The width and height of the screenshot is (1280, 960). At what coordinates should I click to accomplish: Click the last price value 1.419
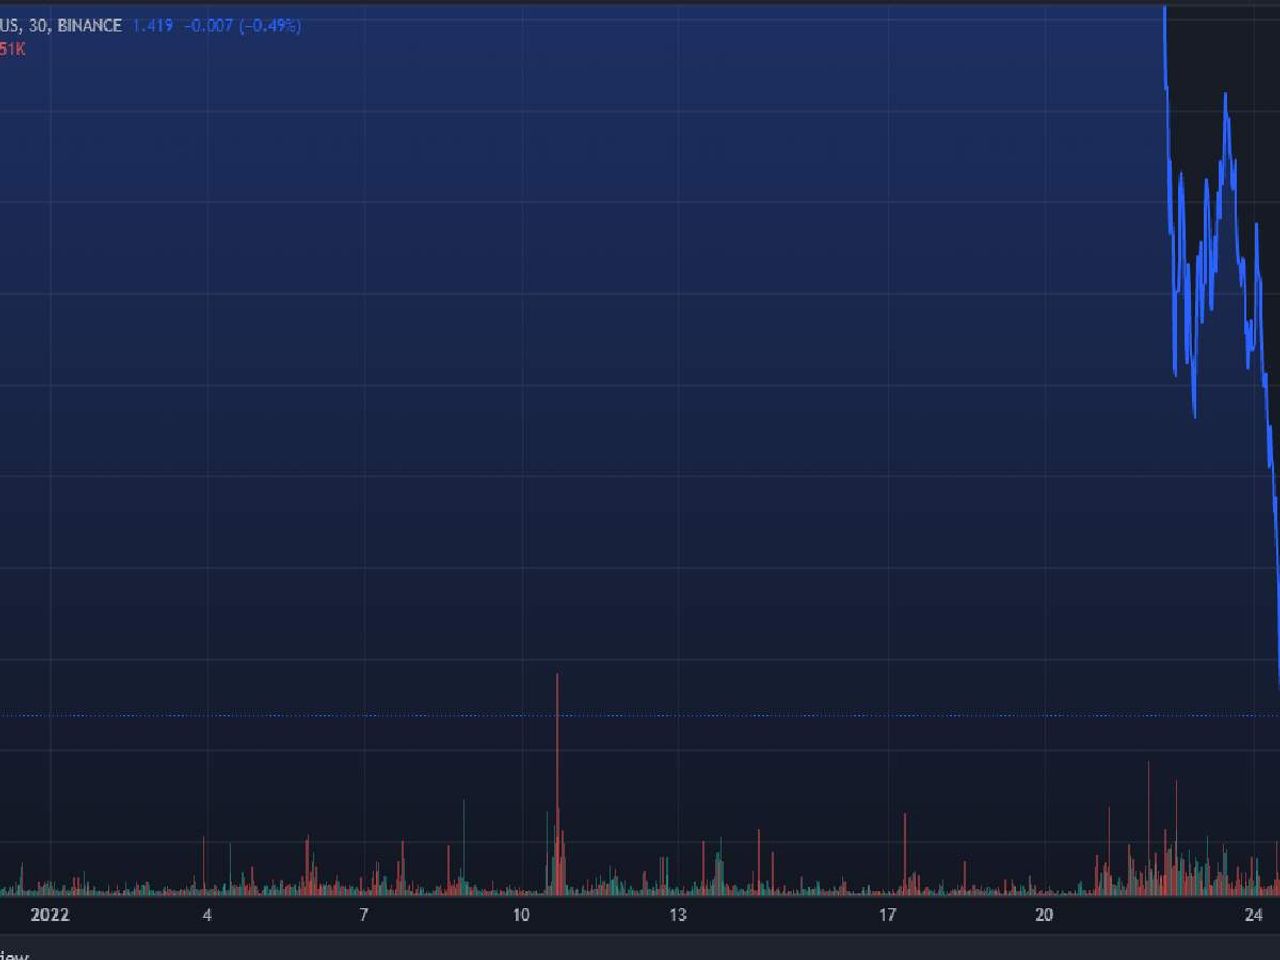(152, 25)
